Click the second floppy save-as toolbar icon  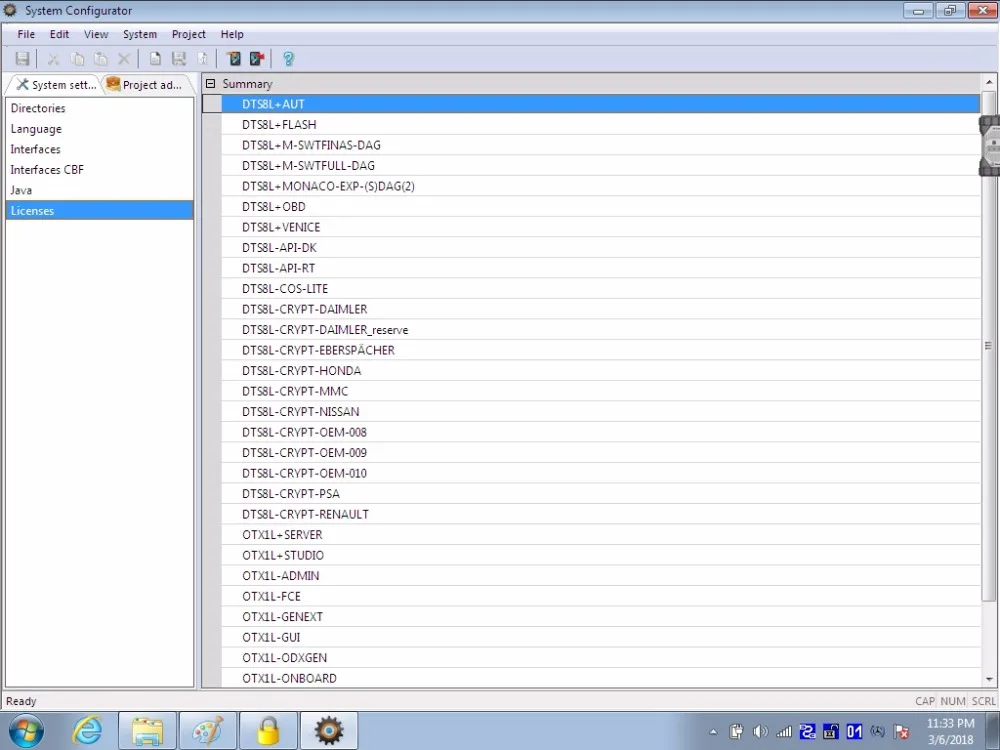coord(179,59)
